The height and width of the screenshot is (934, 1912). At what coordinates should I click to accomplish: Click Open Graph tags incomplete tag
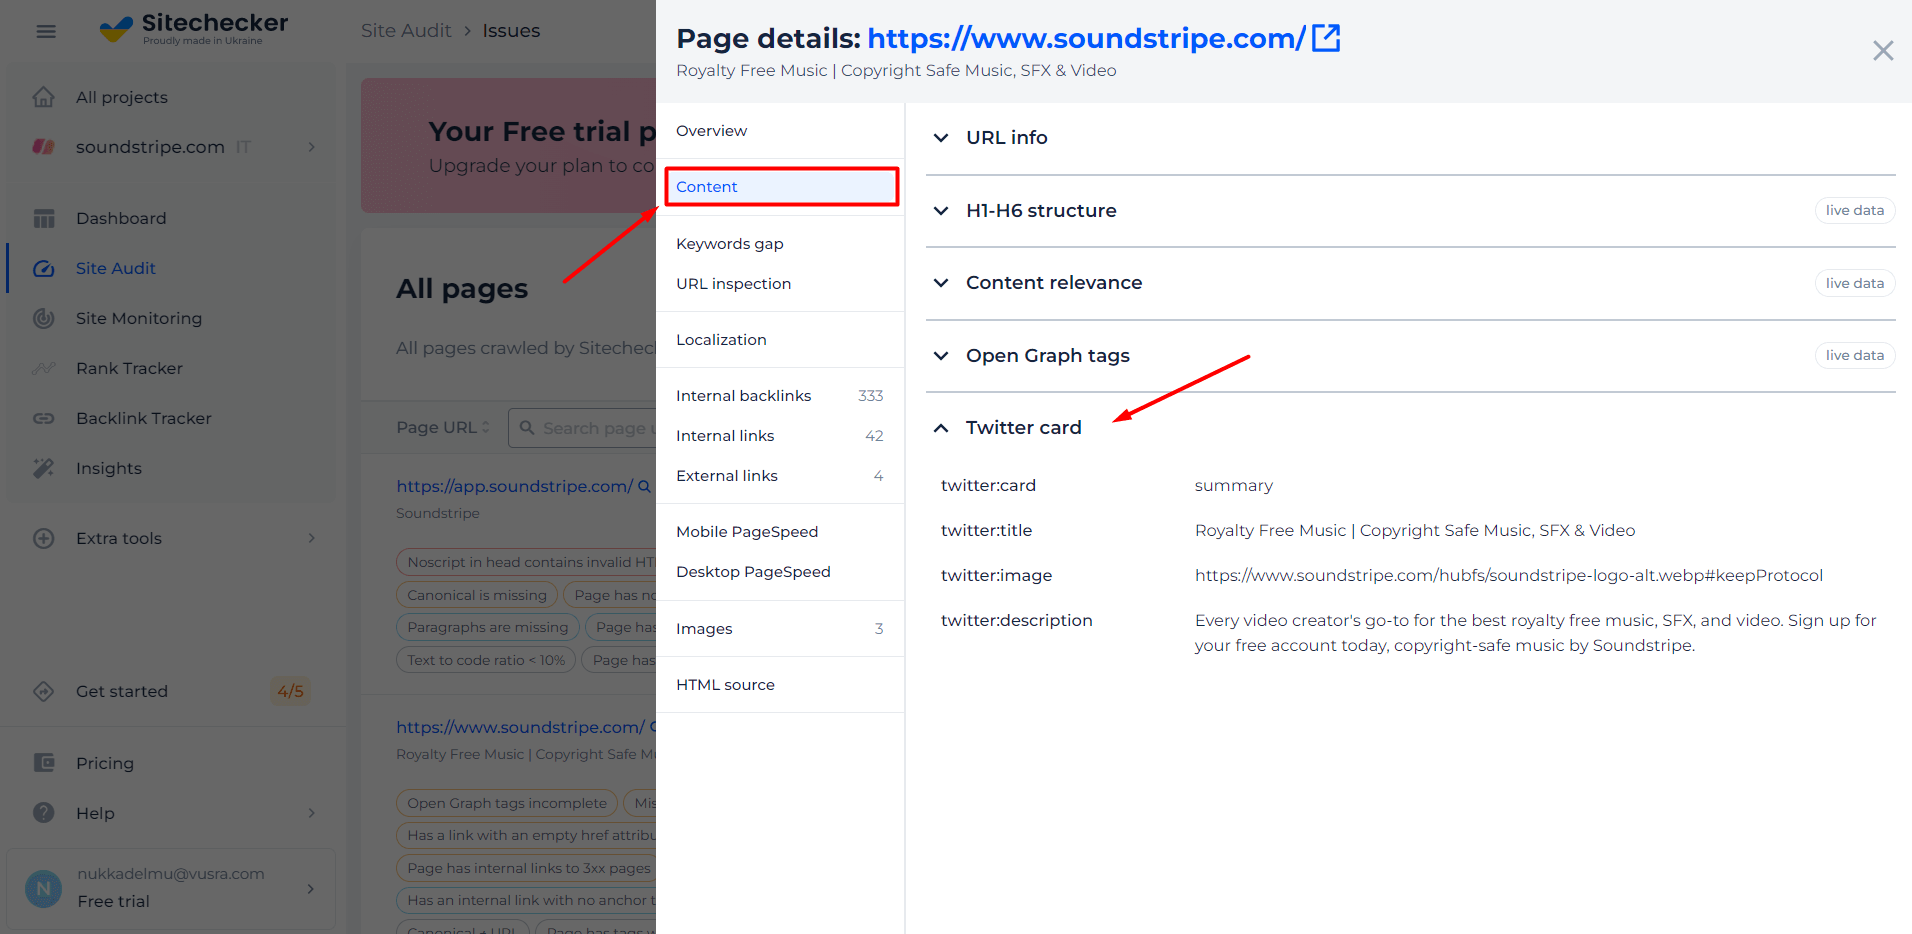click(x=507, y=803)
